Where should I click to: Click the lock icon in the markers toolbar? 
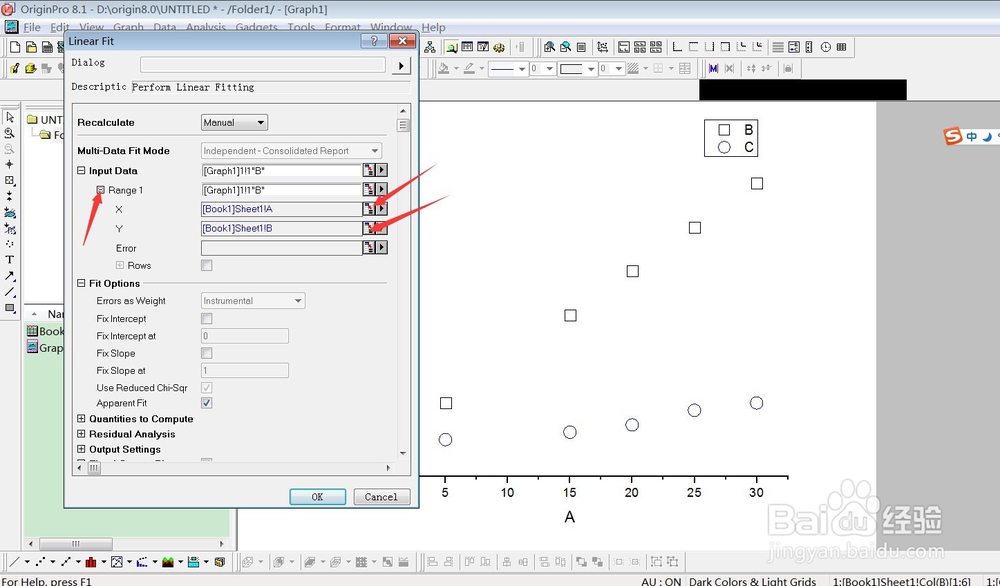point(788,68)
